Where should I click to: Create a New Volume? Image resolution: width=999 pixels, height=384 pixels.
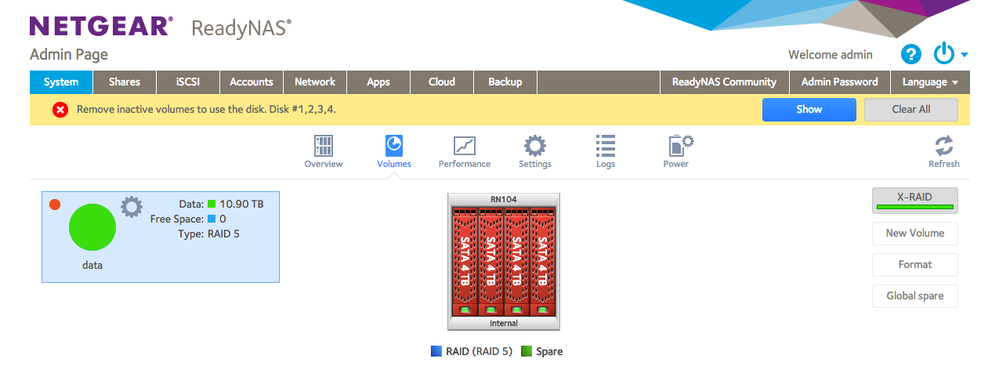tap(914, 233)
